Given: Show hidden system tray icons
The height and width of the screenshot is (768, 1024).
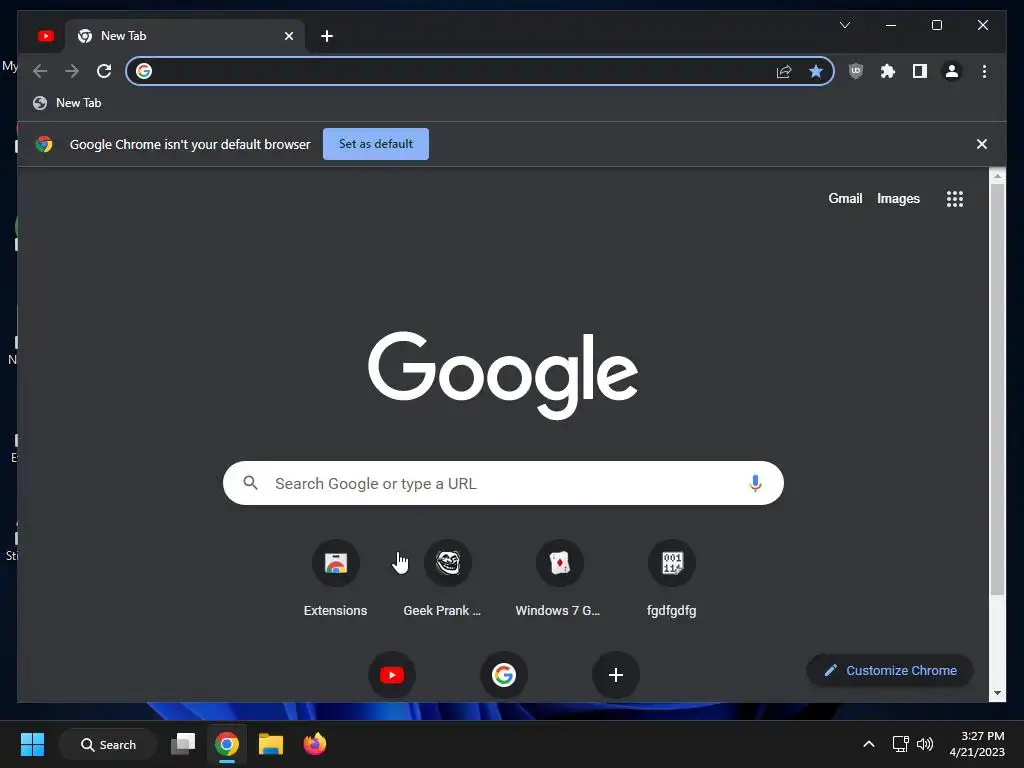Looking at the screenshot, I should click(x=869, y=744).
